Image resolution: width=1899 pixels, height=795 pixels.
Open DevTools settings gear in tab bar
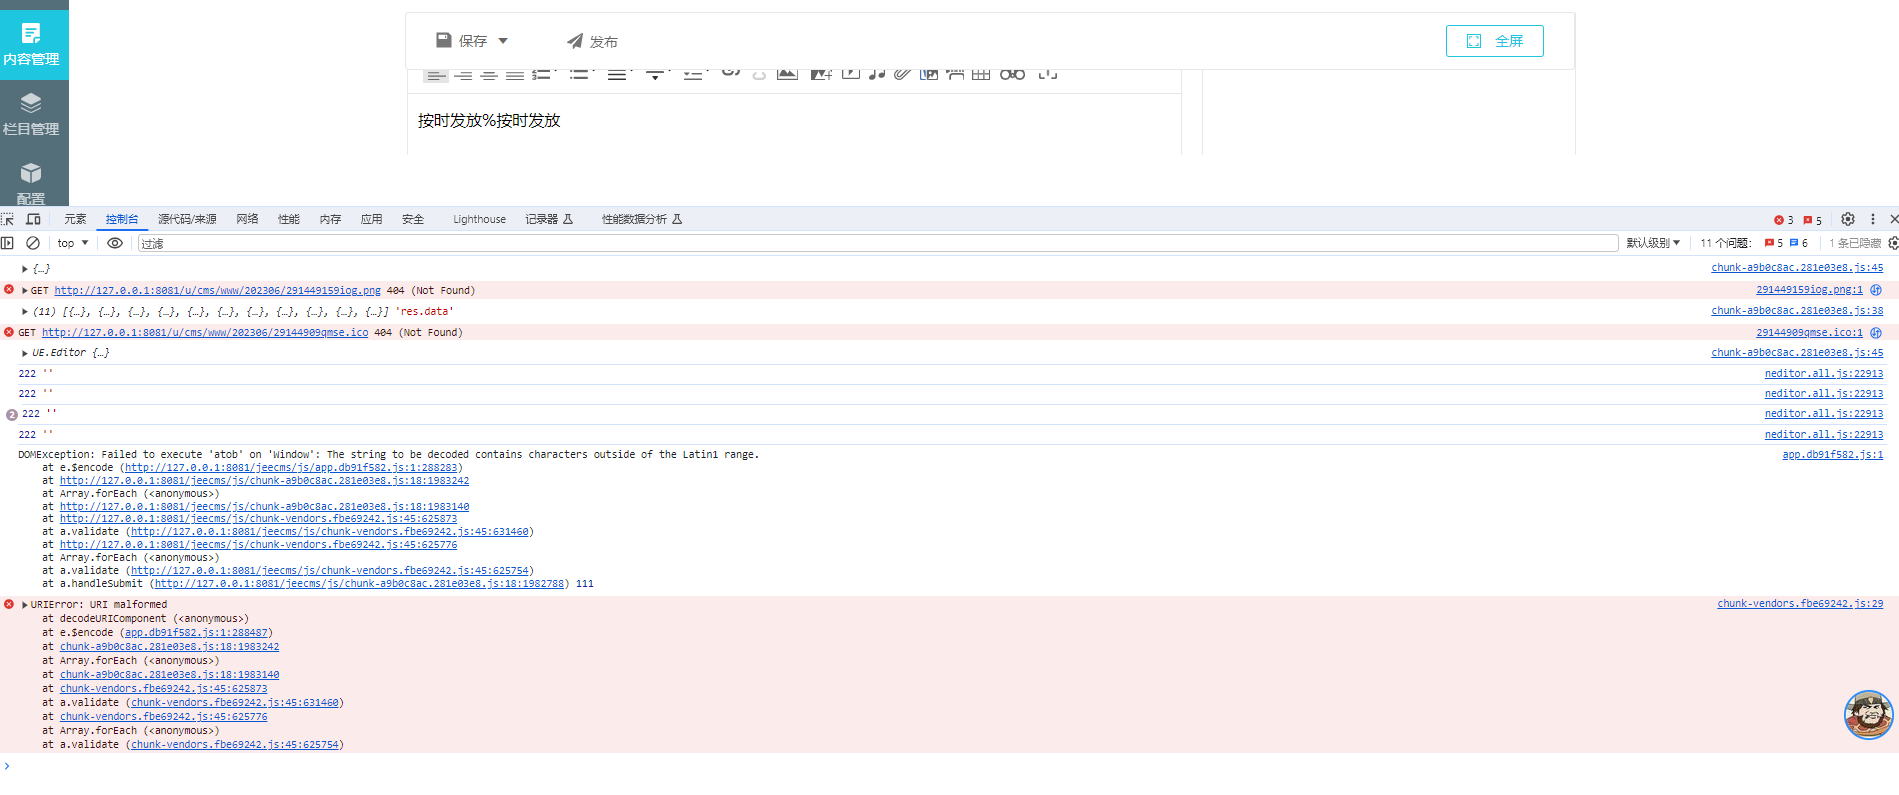tap(1848, 219)
